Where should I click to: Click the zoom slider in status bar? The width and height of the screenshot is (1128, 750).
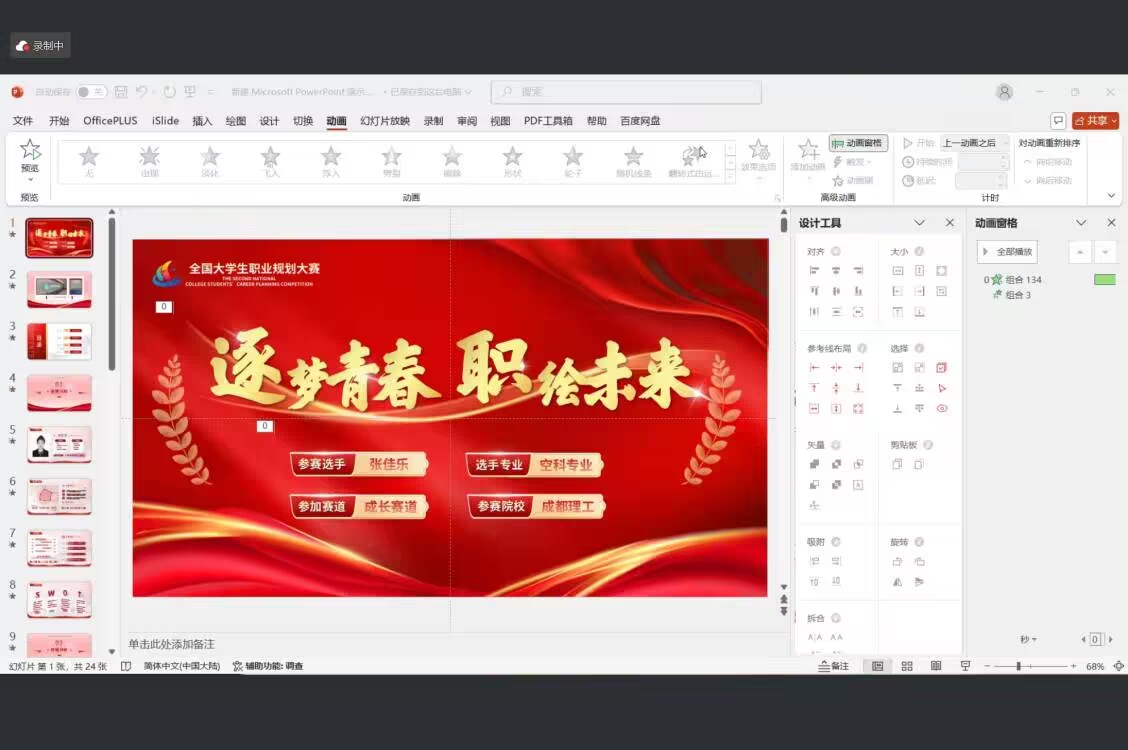[1030, 666]
